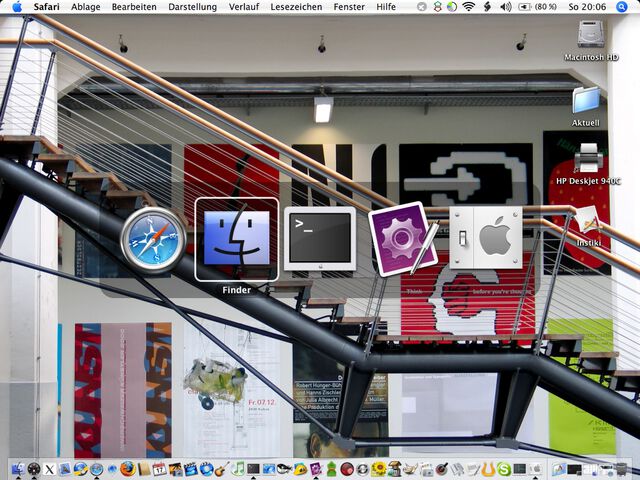This screenshot has width=640, height=480.
Task: Open the Trash in the Dock
Action: coord(621,469)
